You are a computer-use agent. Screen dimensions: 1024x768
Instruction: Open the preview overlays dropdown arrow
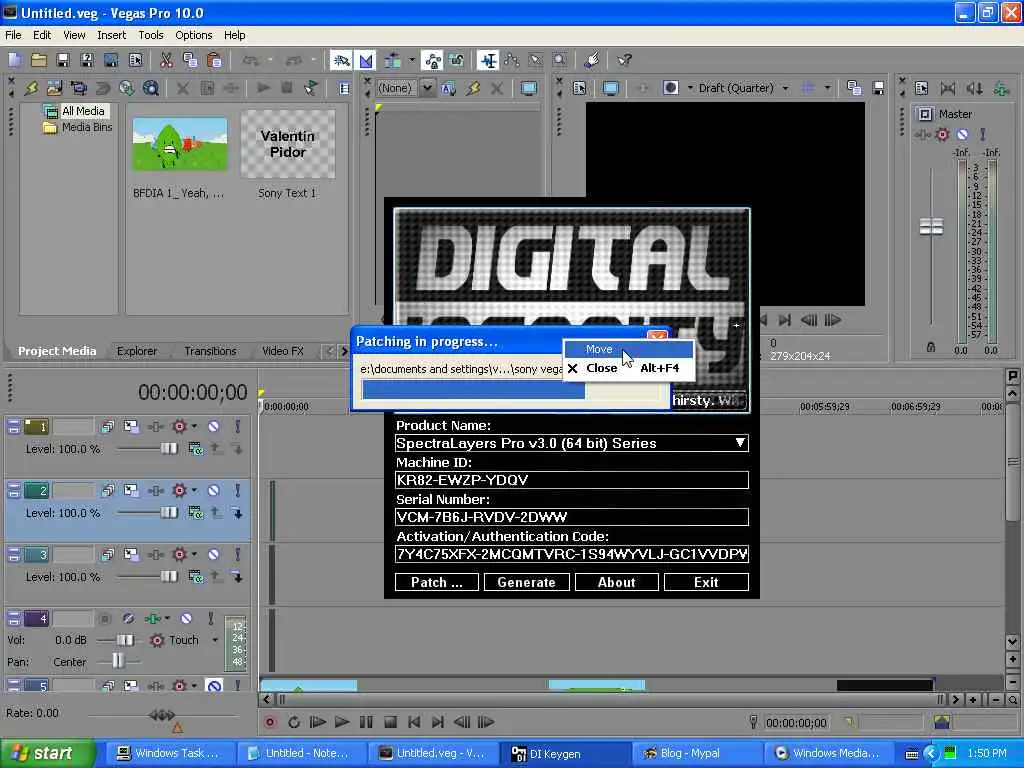pos(827,88)
